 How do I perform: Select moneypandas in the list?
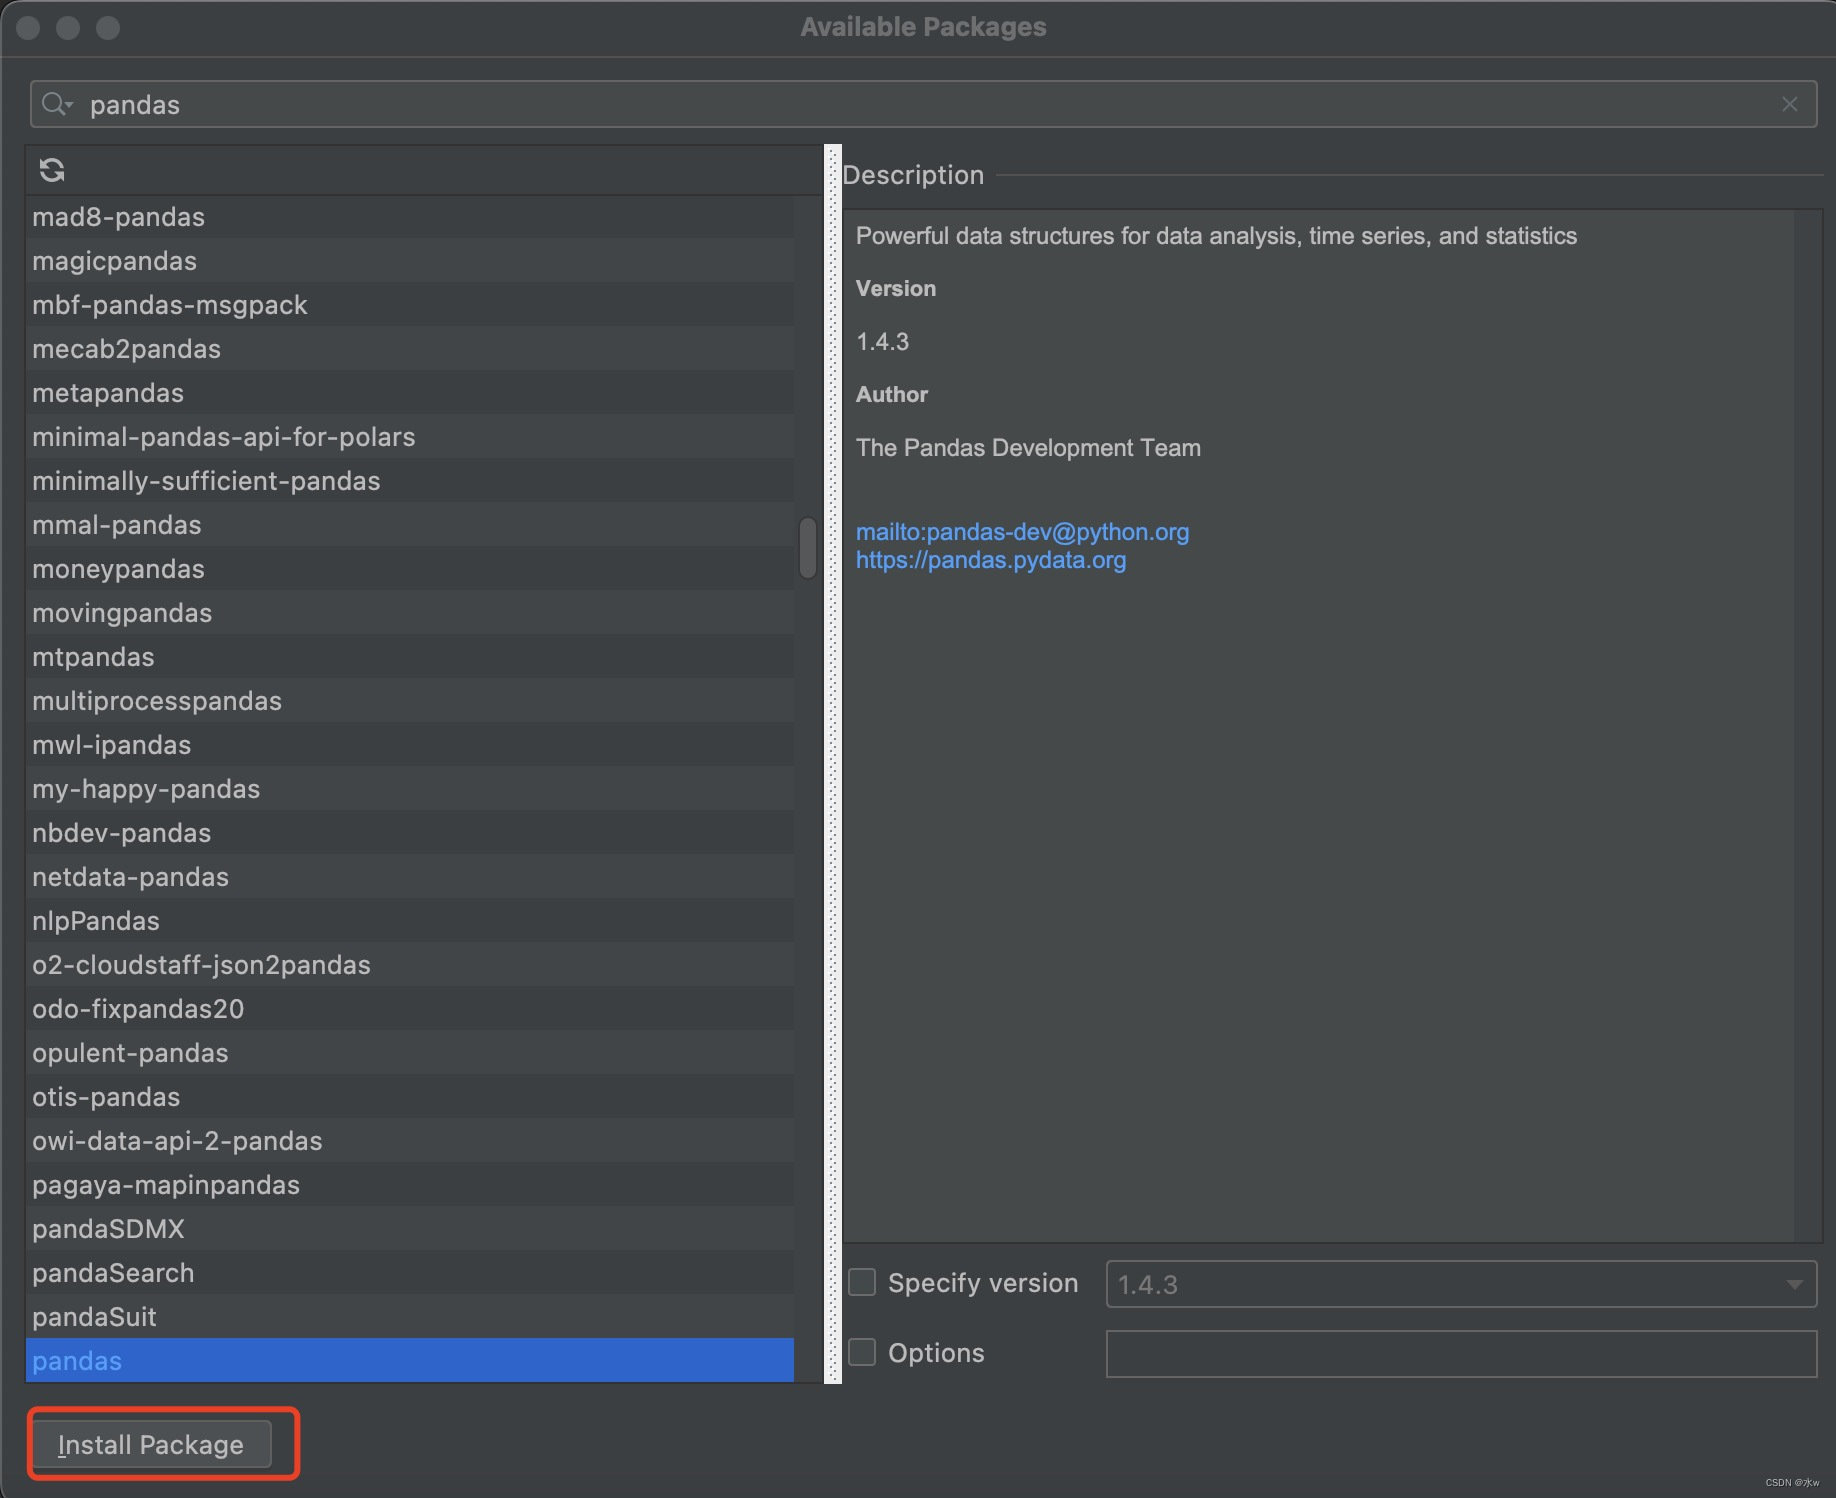coord(410,569)
